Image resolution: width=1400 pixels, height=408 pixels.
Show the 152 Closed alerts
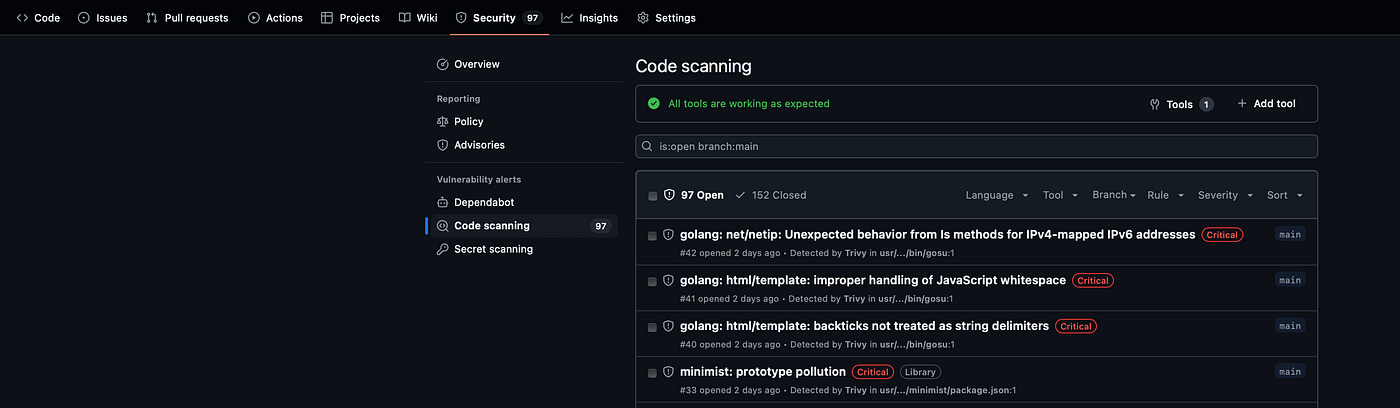click(x=770, y=195)
